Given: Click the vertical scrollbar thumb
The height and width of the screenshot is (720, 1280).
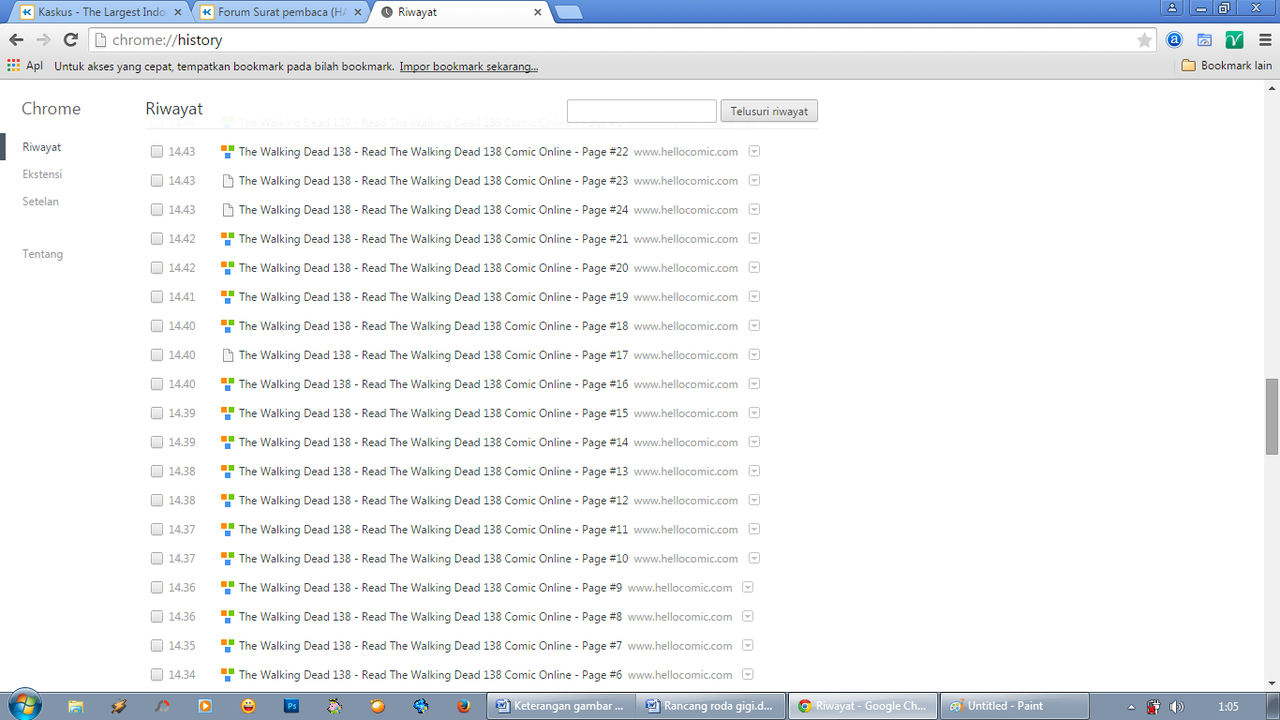Looking at the screenshot, I should click(x=1272, y=416).
